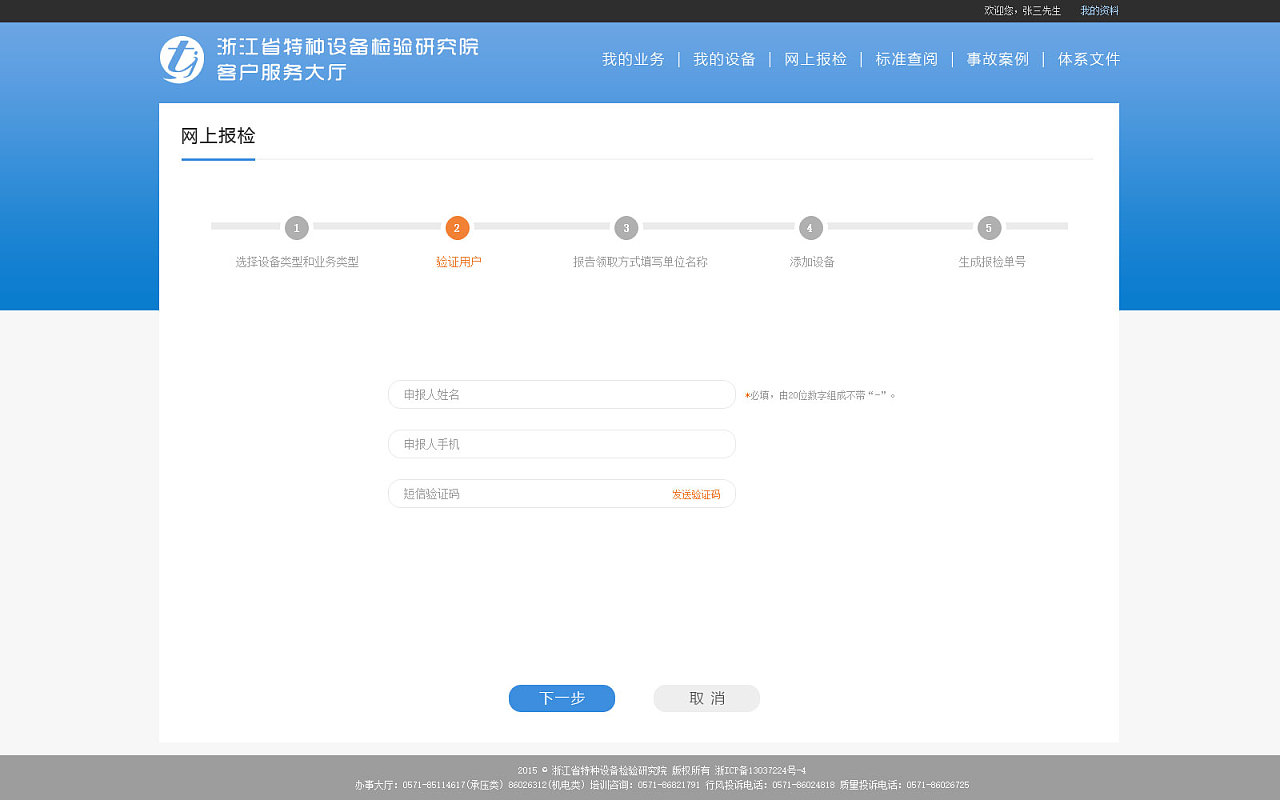Open the 事故案例 menu item
Screen dimensions: 1280x800
pyautogui.click(x=996, y=59)
